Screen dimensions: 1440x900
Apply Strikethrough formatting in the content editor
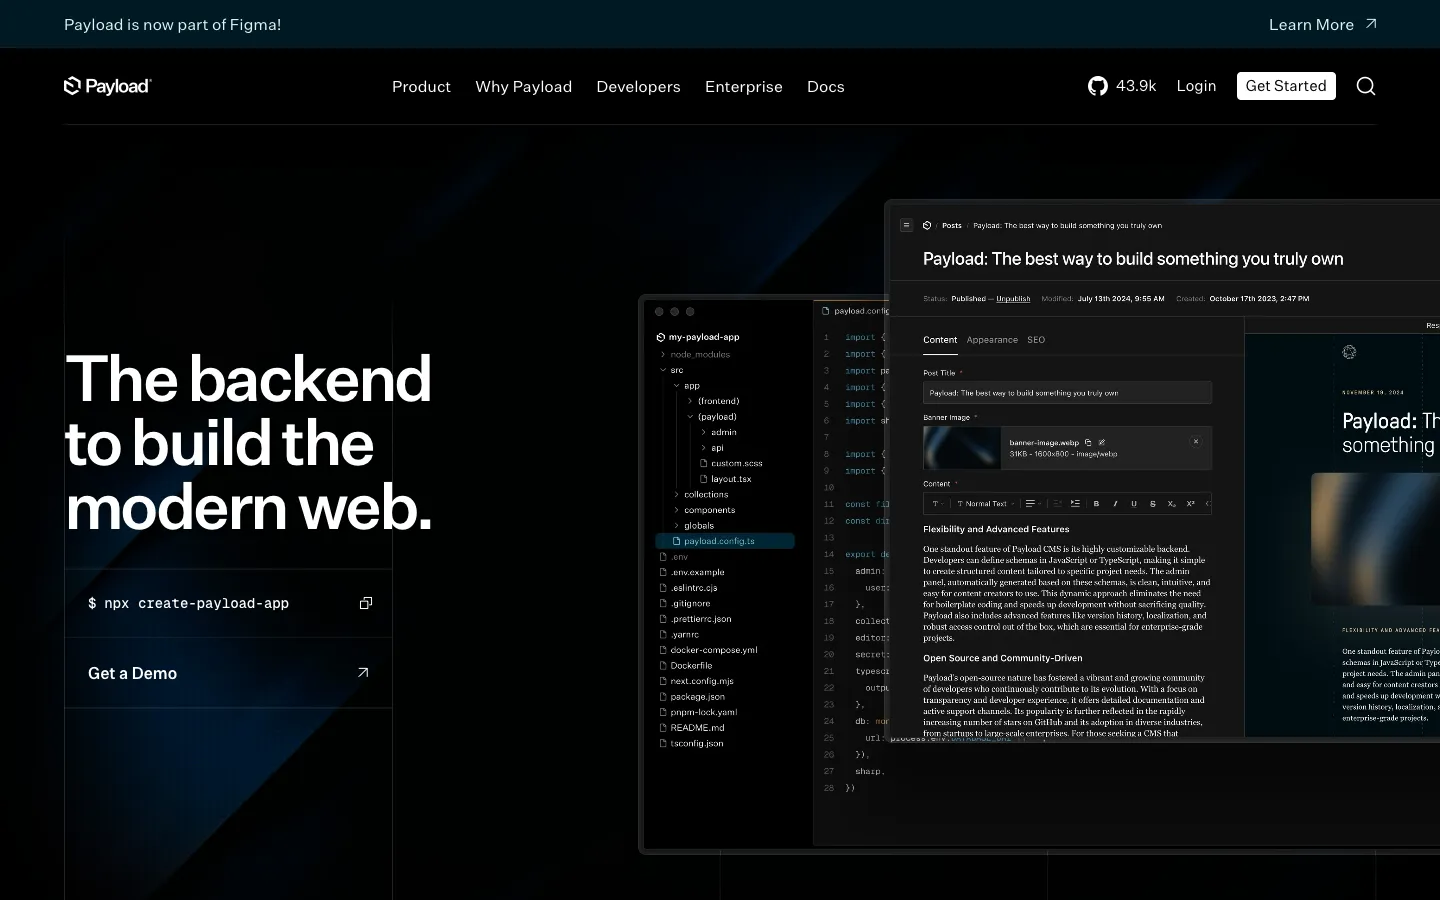[x=1153, y=504]
